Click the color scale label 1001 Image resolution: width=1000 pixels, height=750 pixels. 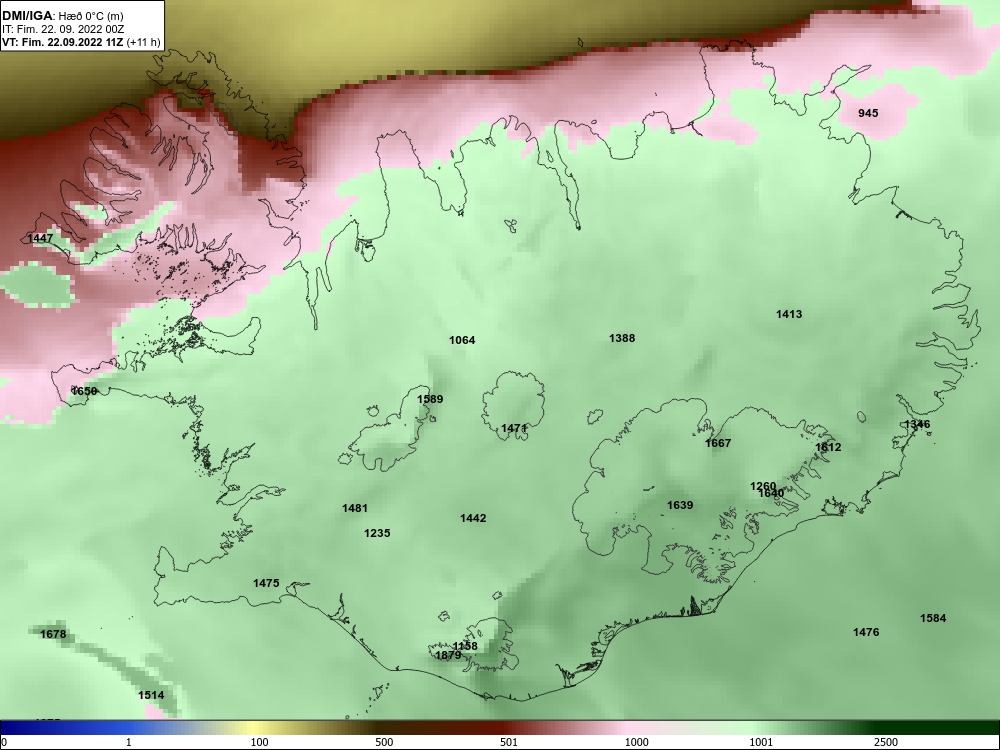tap(761, 742)
